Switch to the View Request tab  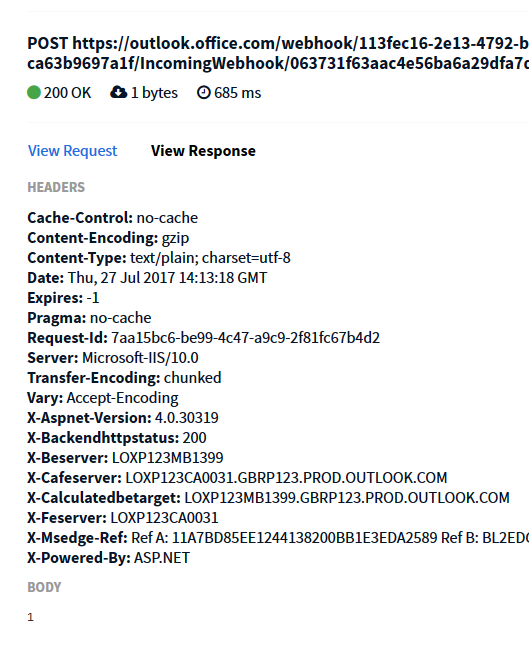(72, 151)
